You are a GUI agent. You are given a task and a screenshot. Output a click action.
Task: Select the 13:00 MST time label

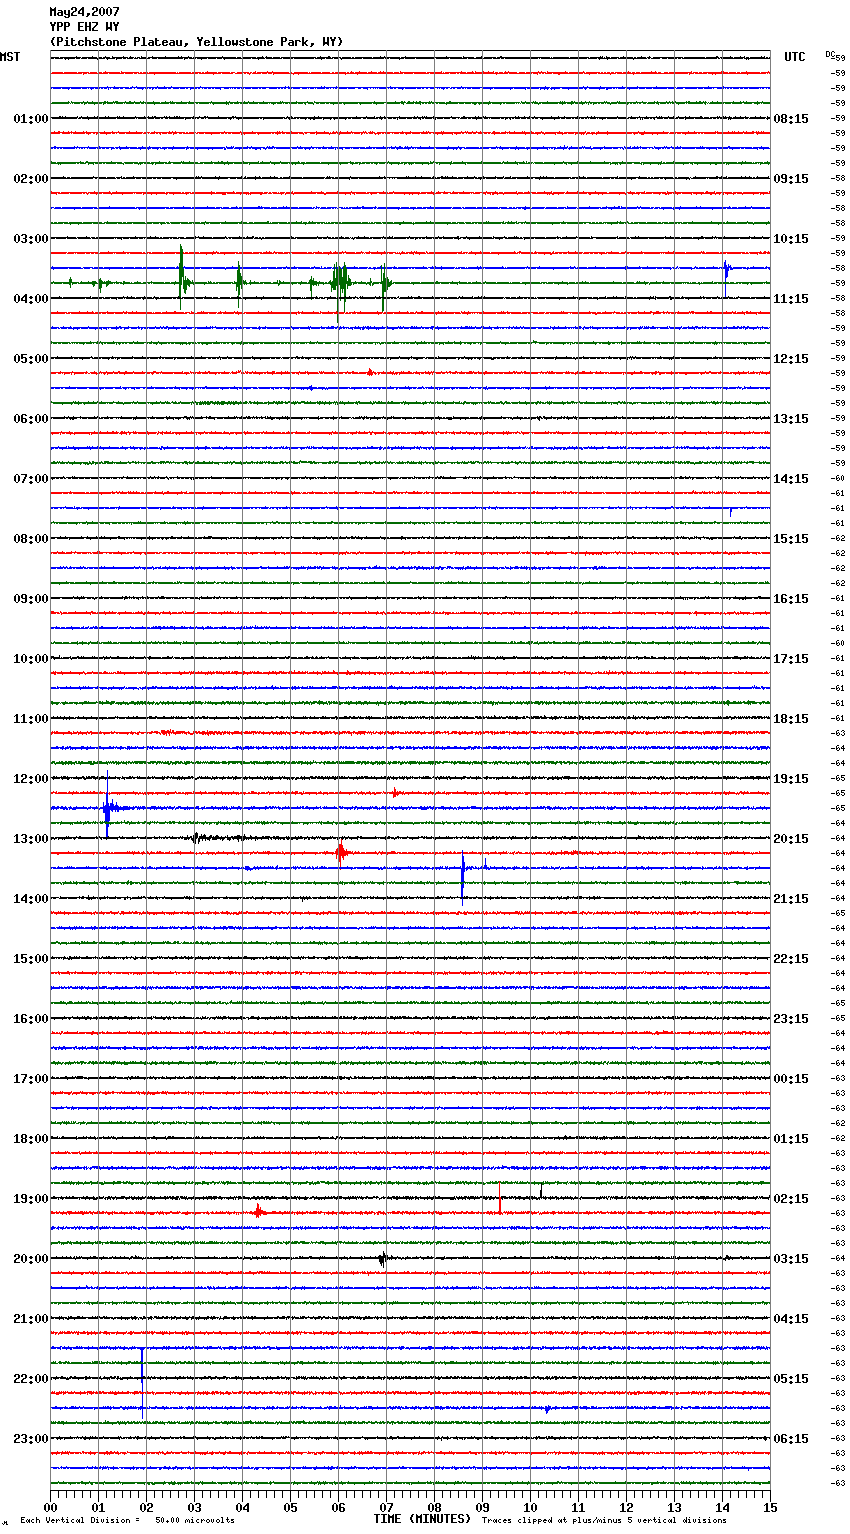coord(31,839)
